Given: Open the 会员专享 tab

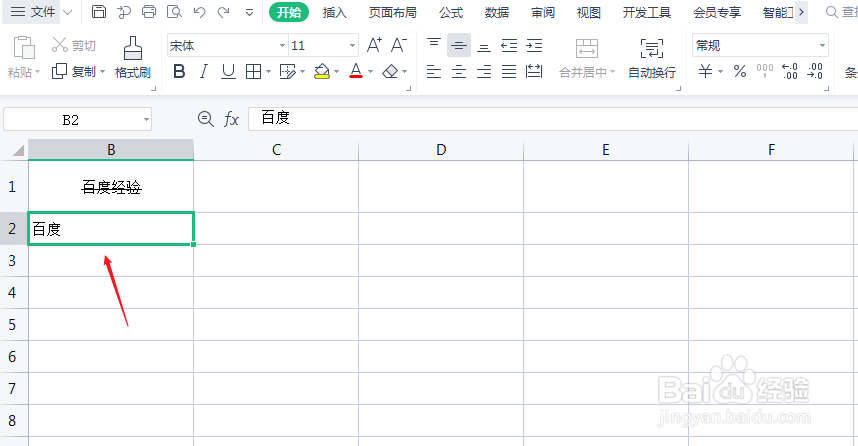Looking at the screenshot, I should coord(717,12).
